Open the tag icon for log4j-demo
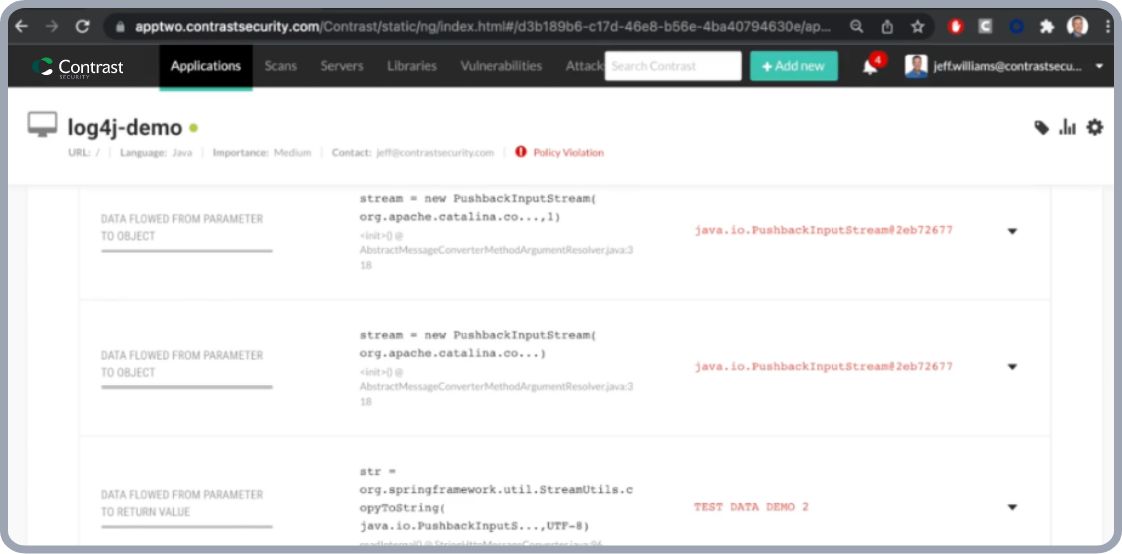The image size is (1122, 554). (x=1041, y=127)
